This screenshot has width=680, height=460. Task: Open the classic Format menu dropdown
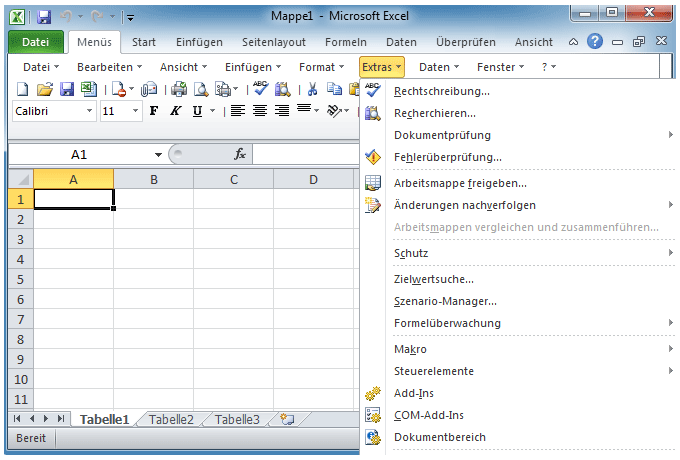321,67
